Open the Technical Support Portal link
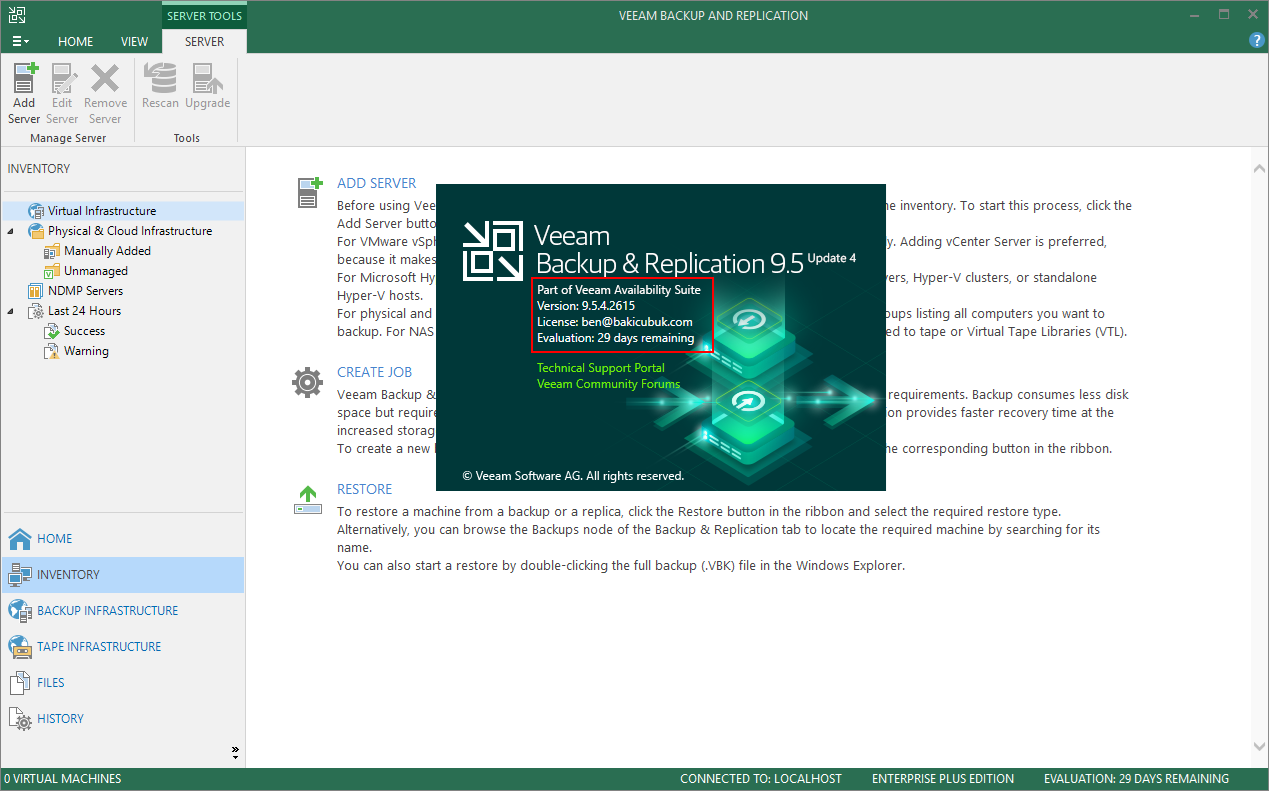The image size is (1269, 791). [600, 368]
